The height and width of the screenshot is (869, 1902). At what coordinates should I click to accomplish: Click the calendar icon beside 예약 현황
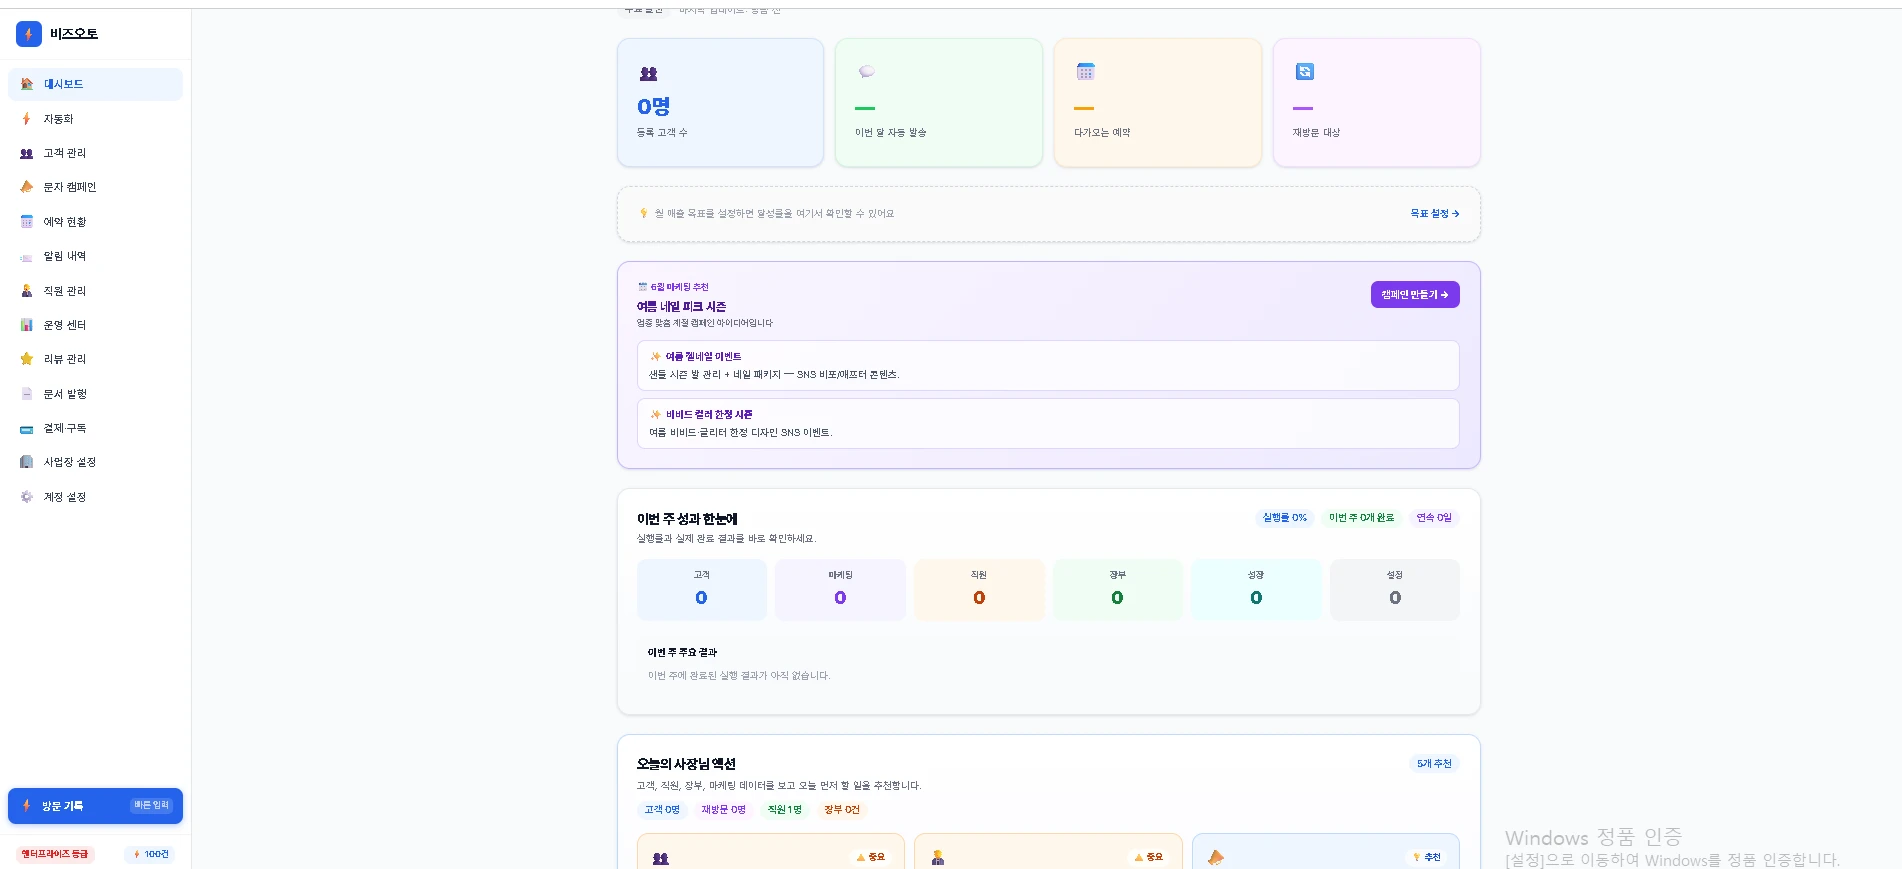[x=27, y=222]
